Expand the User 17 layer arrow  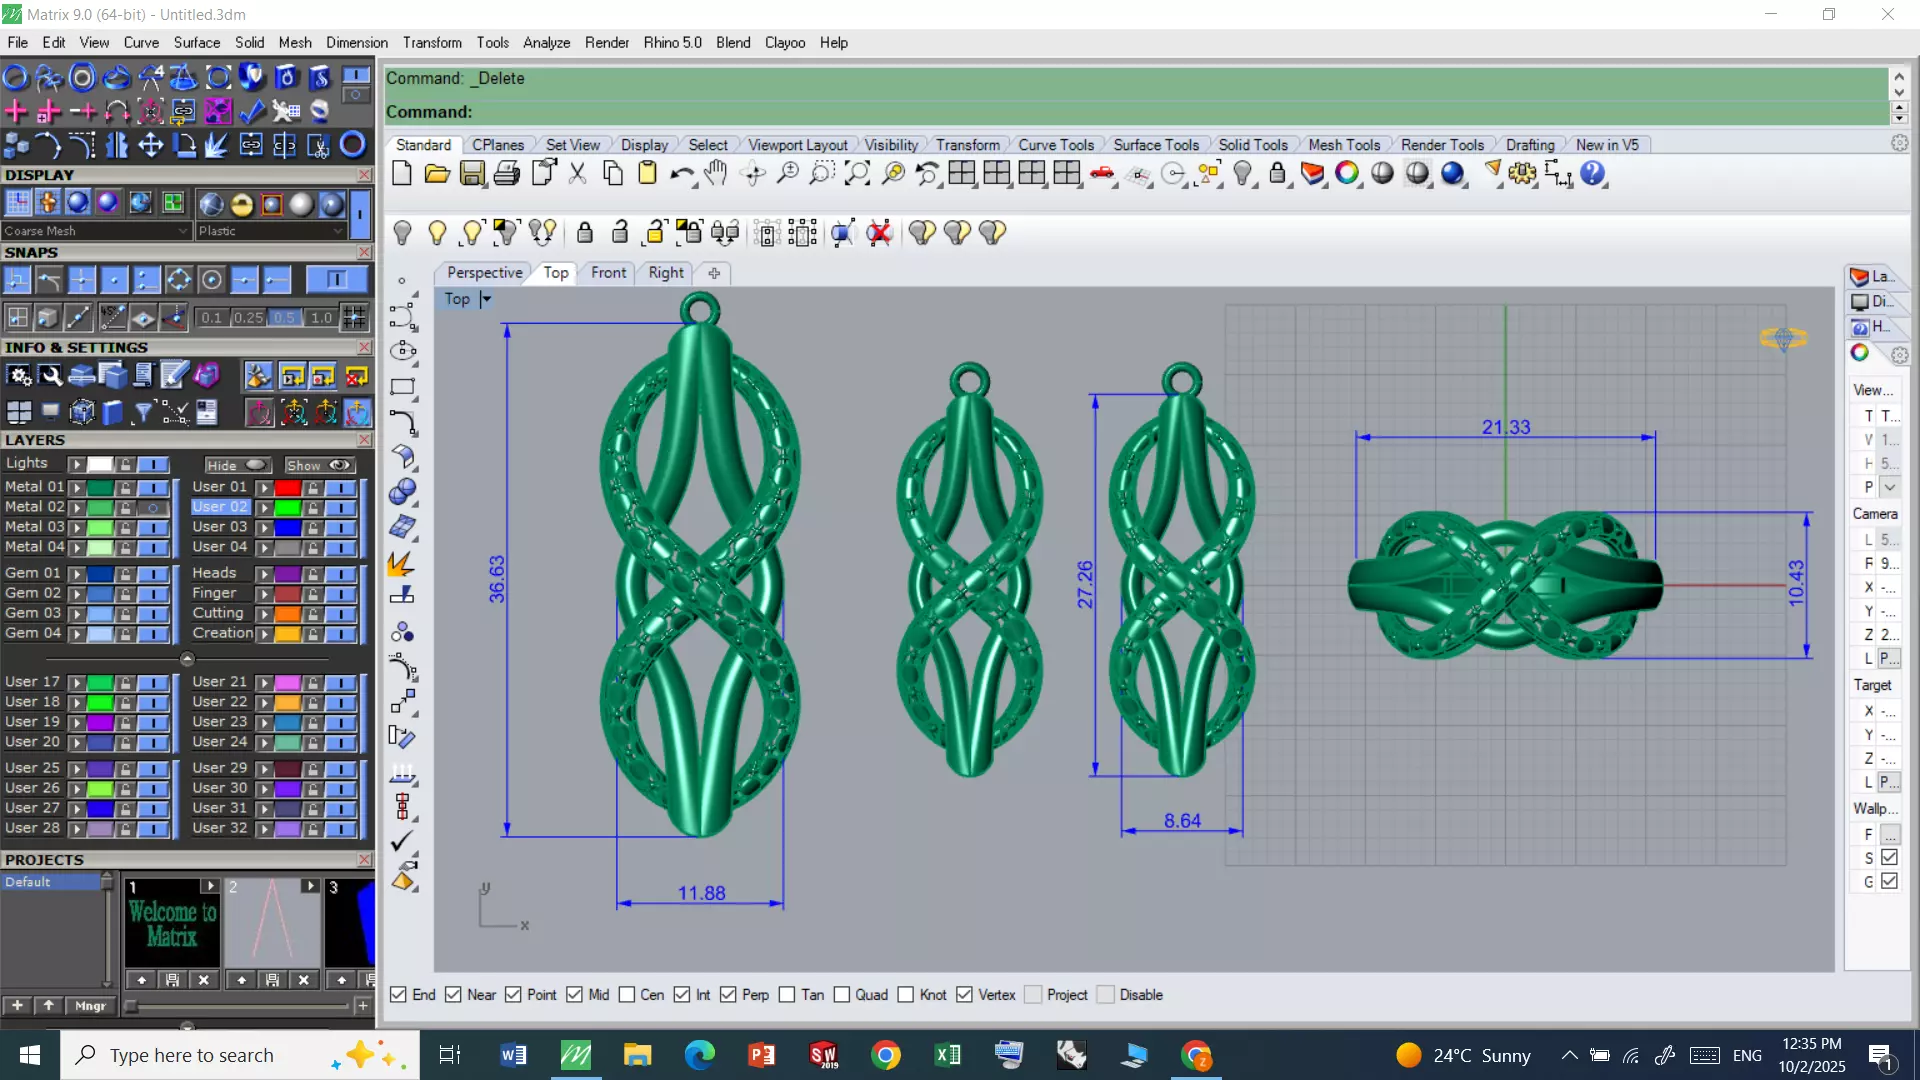click(76, 683)
